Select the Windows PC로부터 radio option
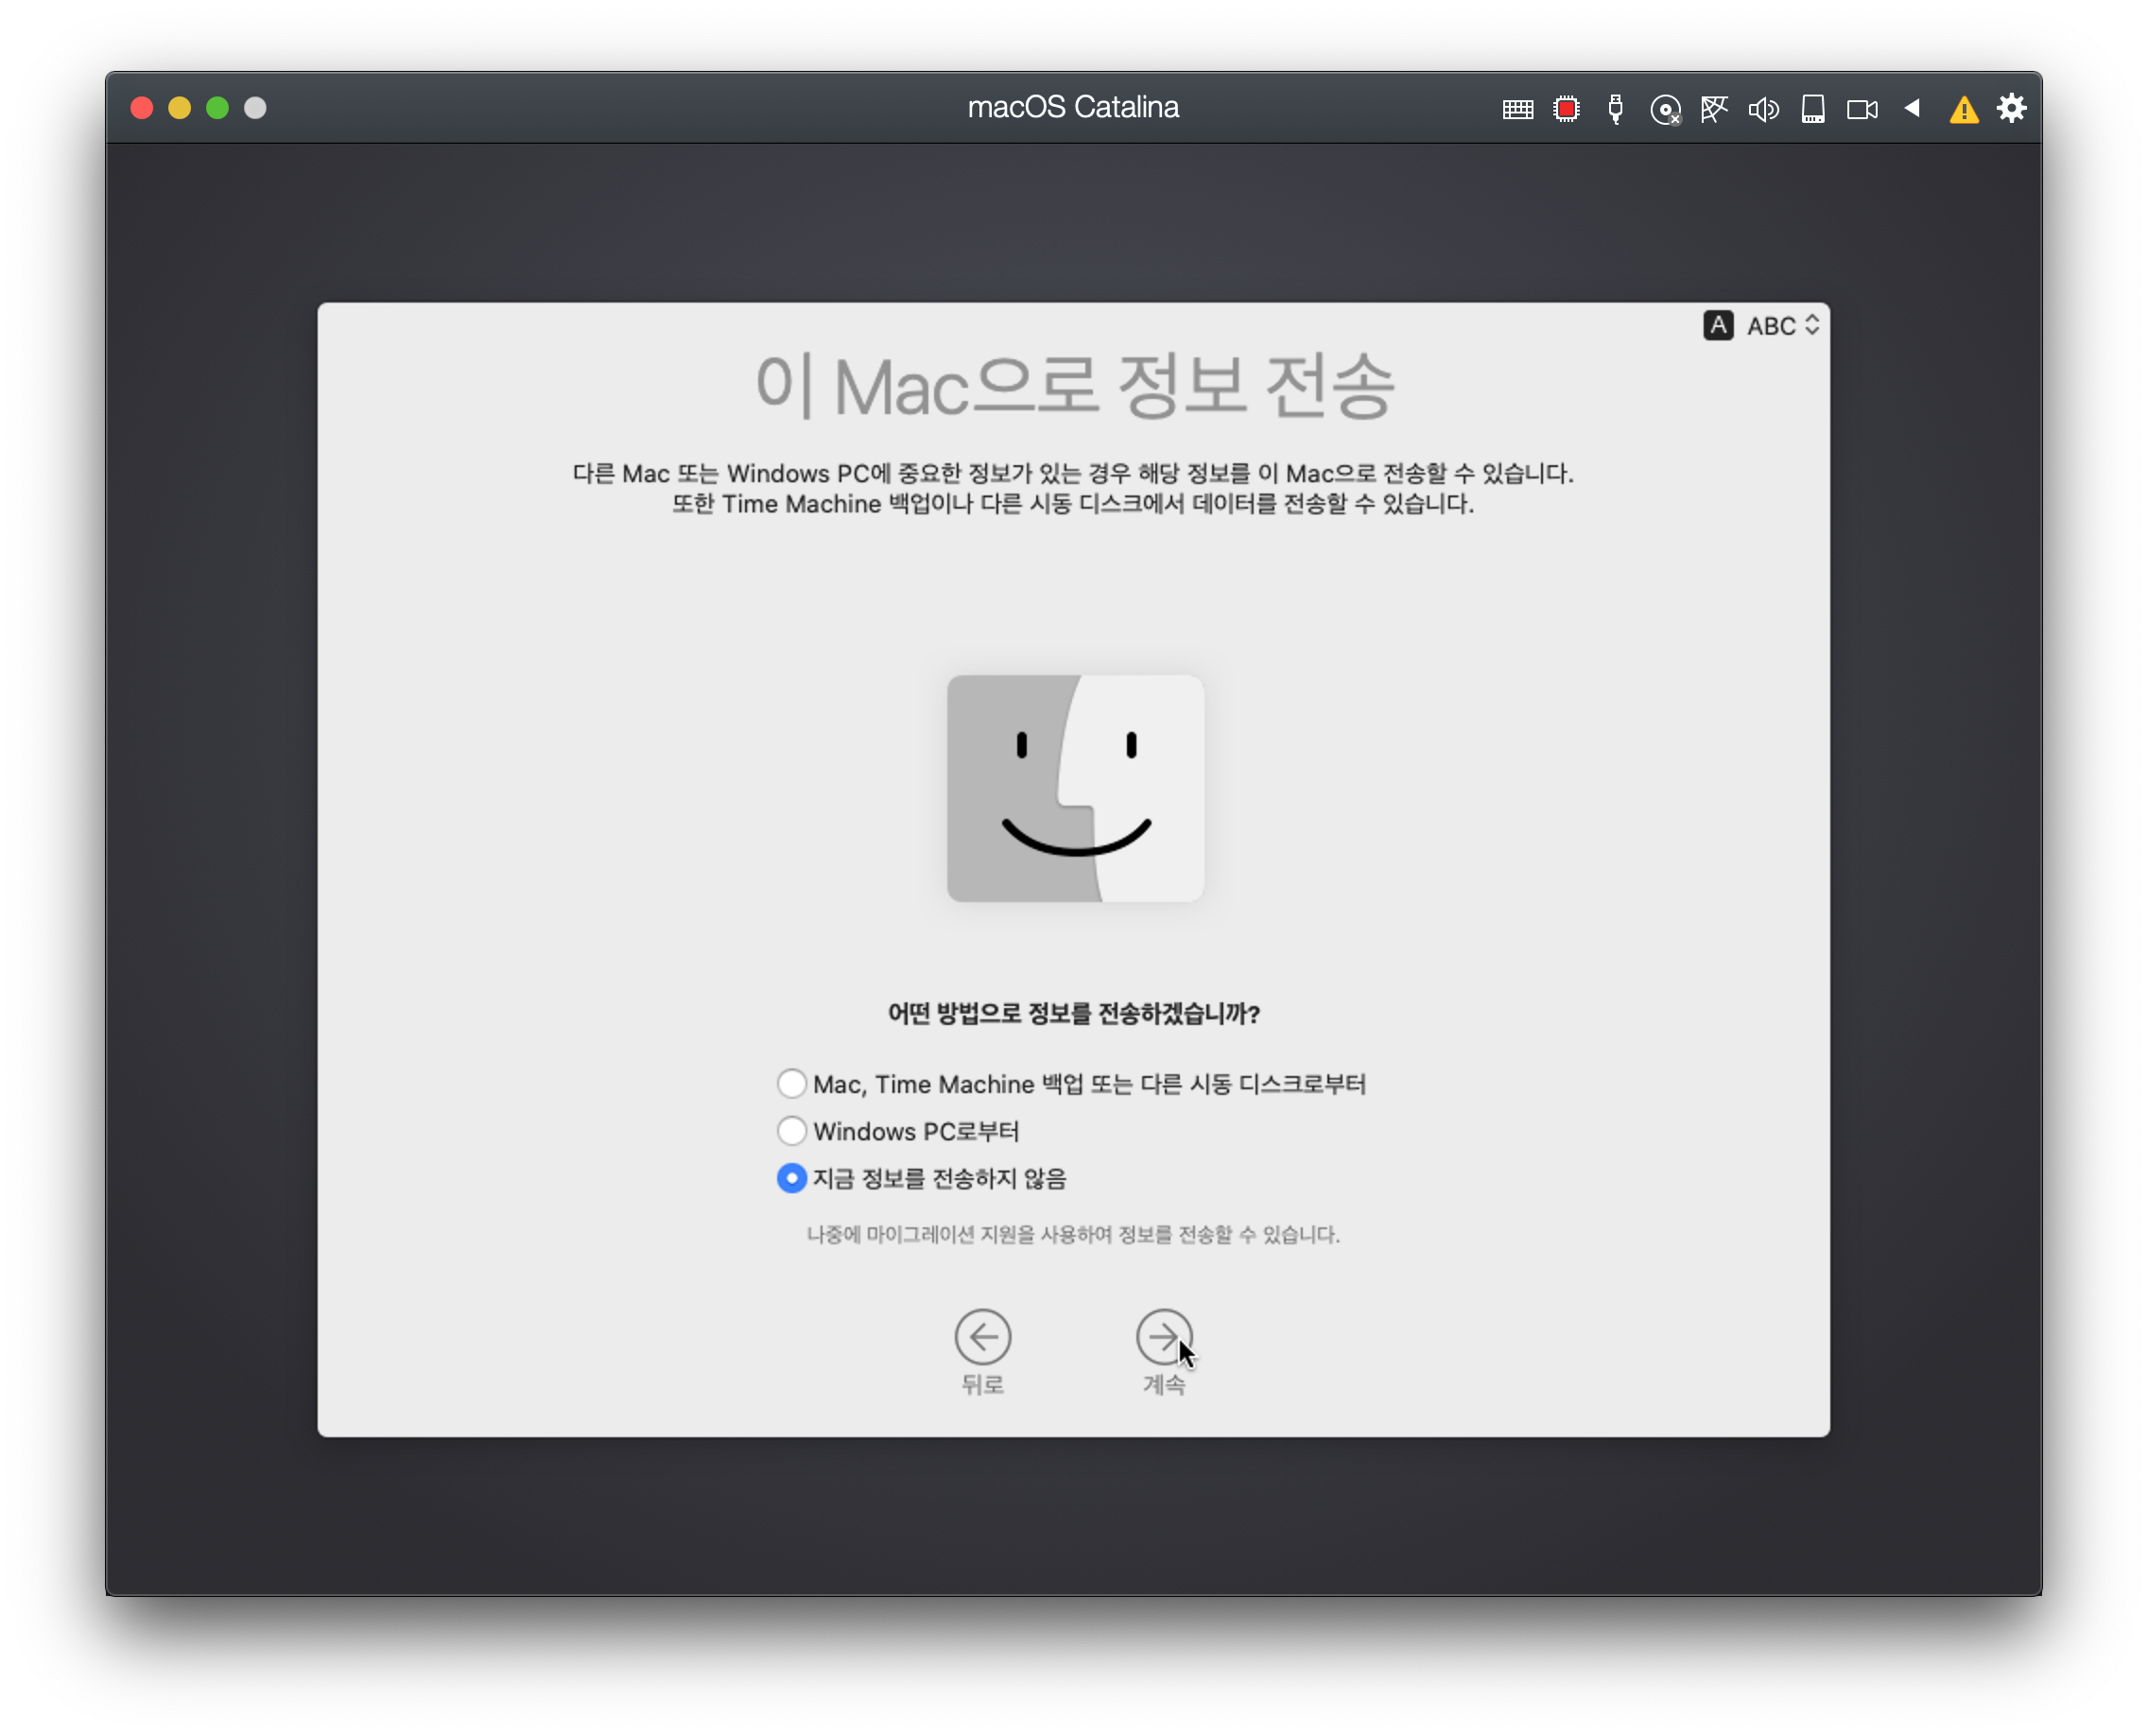Image resolution: width=2148 pixels, height=1736 pixels. pos(792,1130)
